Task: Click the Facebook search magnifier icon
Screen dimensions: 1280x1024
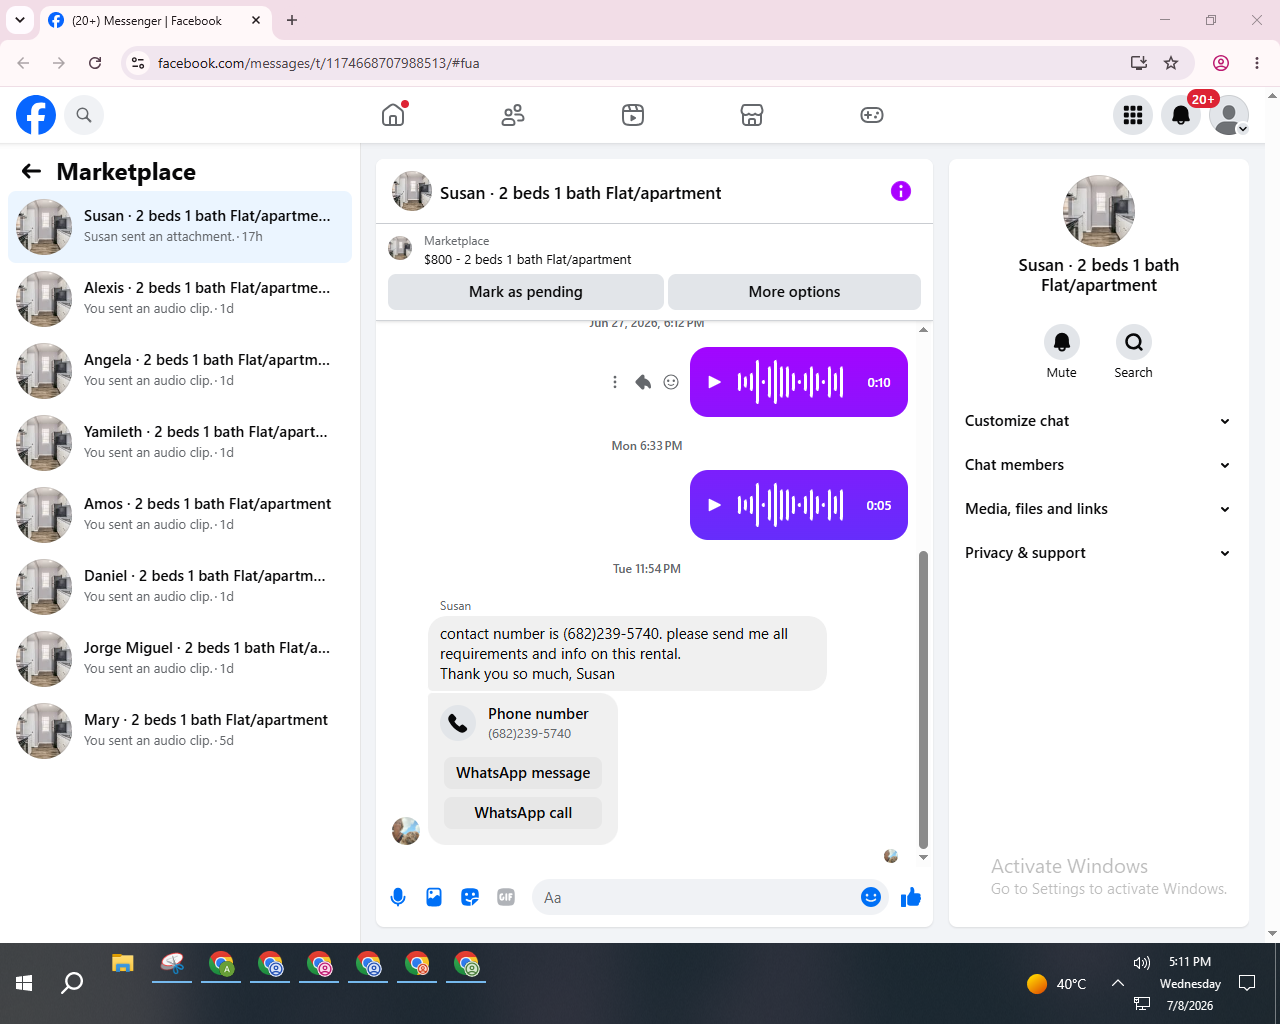Action: [x=84, y=115]
